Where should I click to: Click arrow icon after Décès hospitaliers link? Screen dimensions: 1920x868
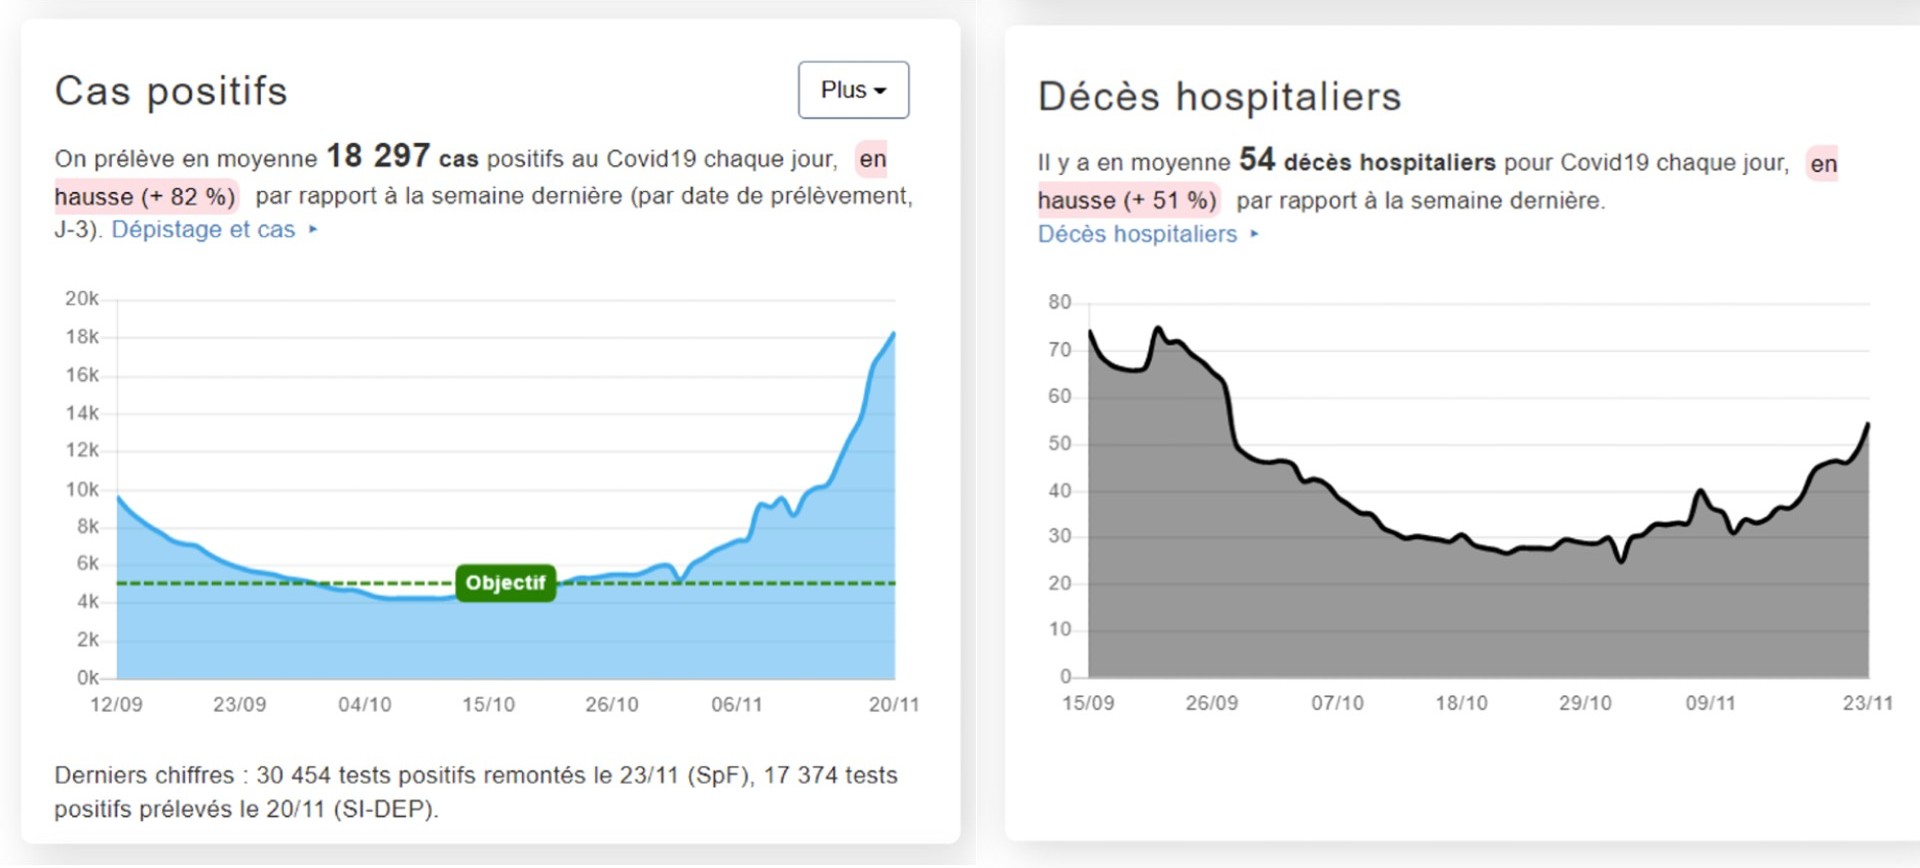[1254, 234]
